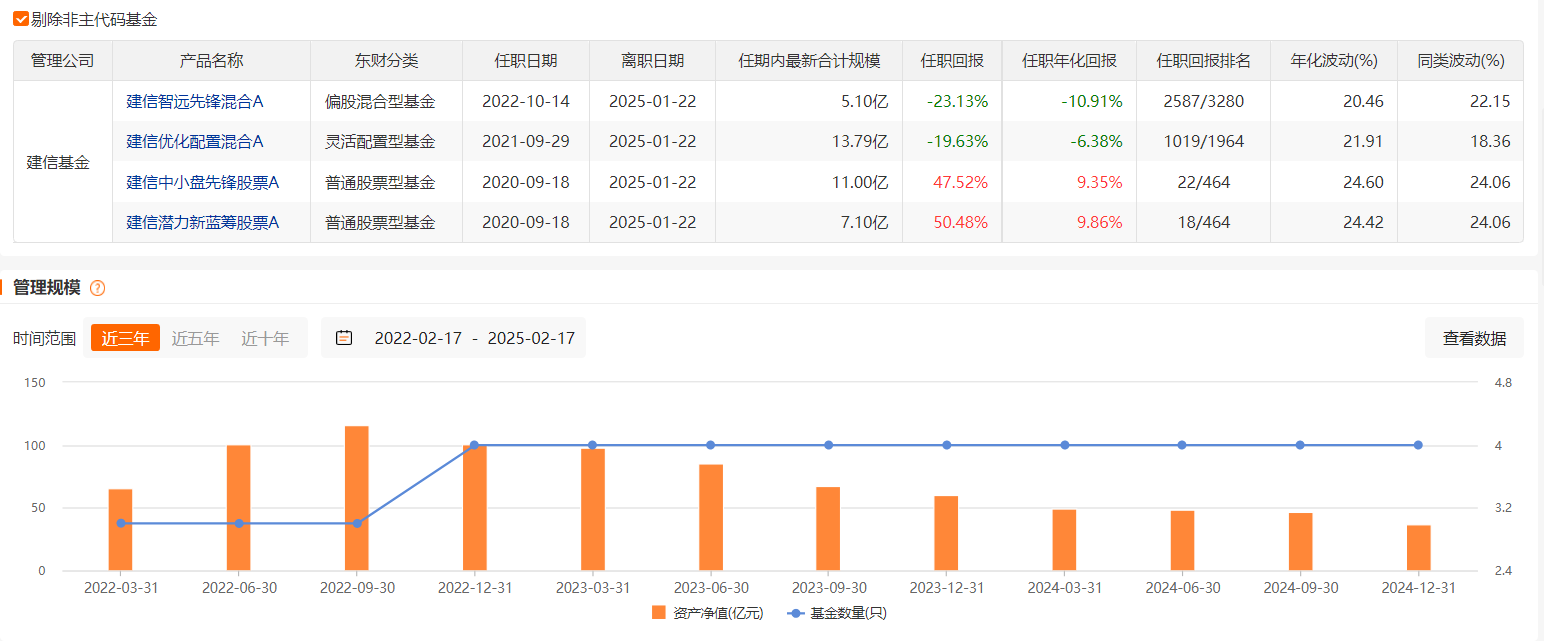Click the 2022-12-31 fund count data point
Screen dimensions: 1544x641
tap(474, 445)
